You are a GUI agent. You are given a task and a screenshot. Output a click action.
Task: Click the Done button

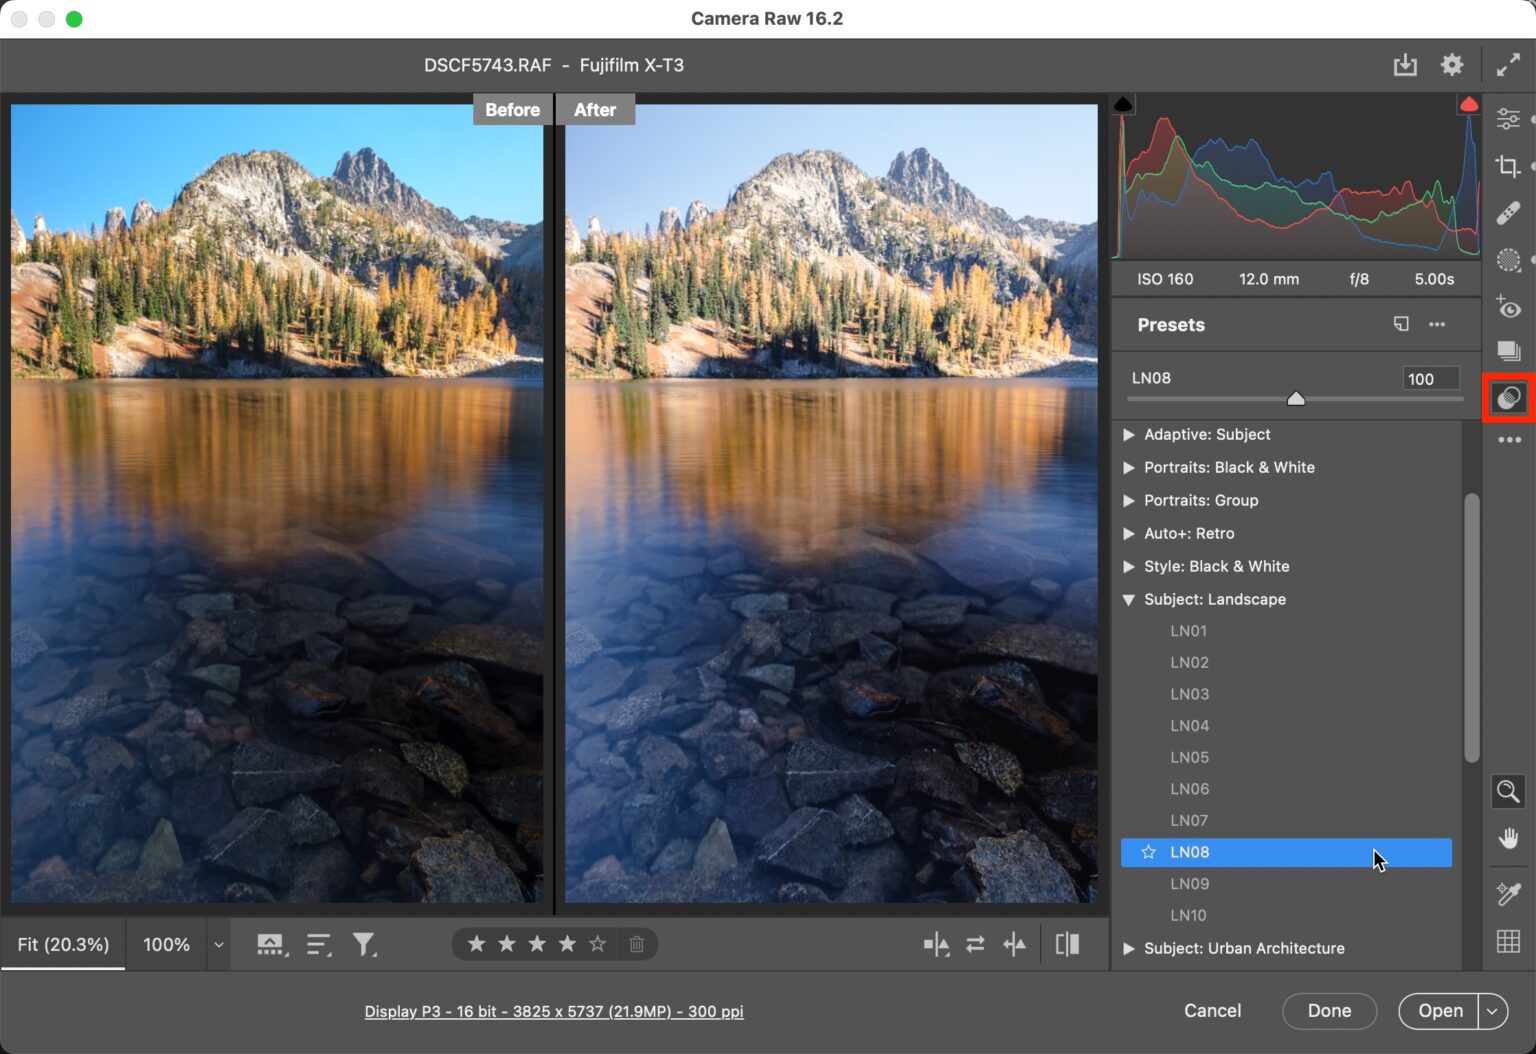tap(1329, 1011)
